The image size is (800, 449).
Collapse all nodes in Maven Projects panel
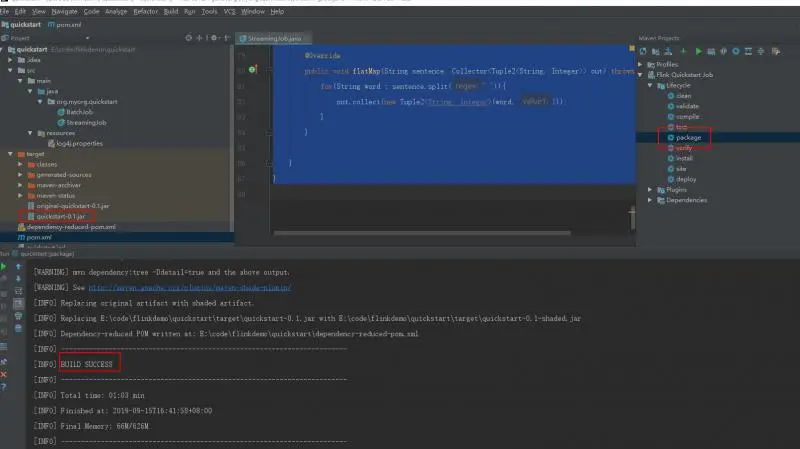(x=761, y=52)
